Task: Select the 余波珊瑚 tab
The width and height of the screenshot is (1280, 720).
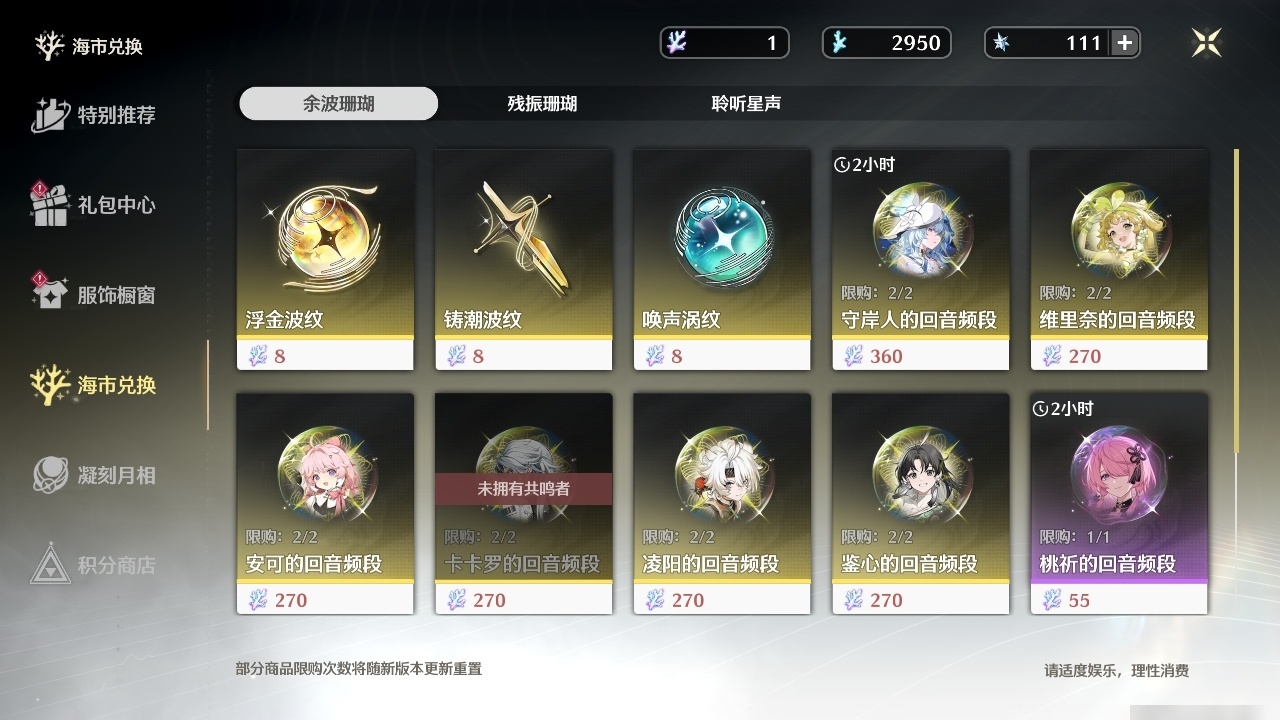Action: (338, 103)
